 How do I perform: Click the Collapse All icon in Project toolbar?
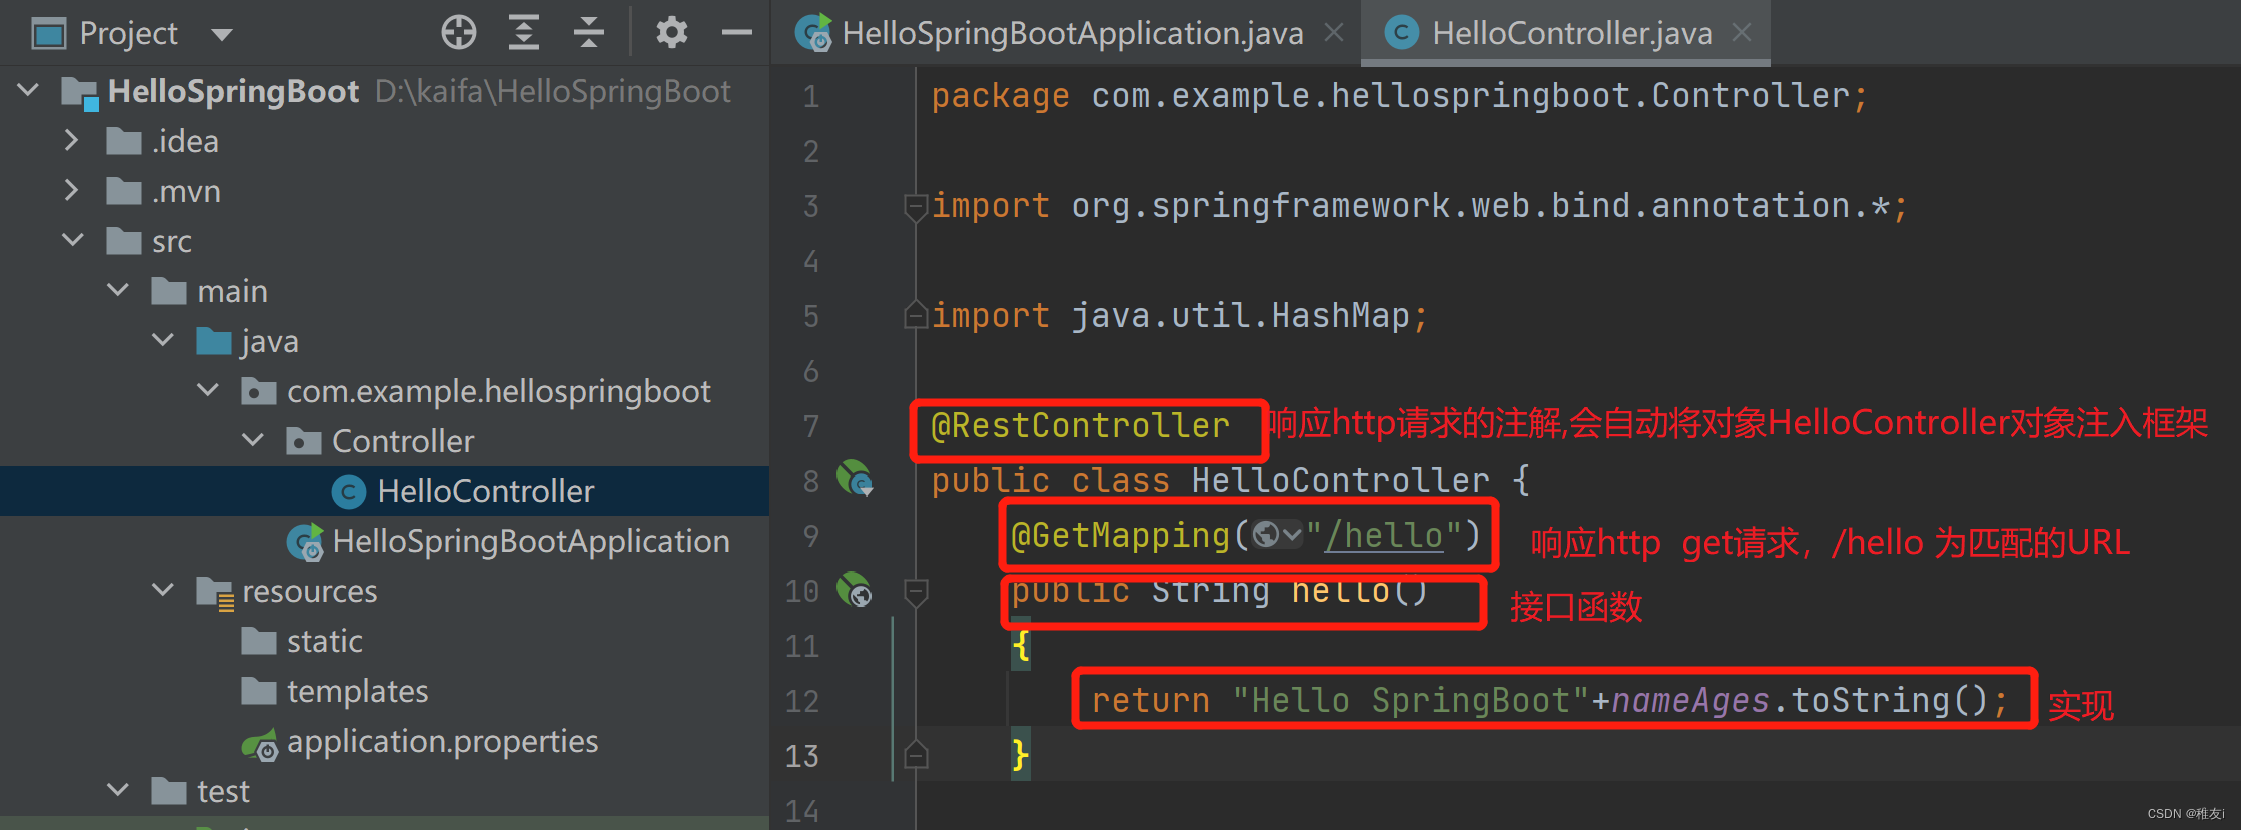[589, 32]
